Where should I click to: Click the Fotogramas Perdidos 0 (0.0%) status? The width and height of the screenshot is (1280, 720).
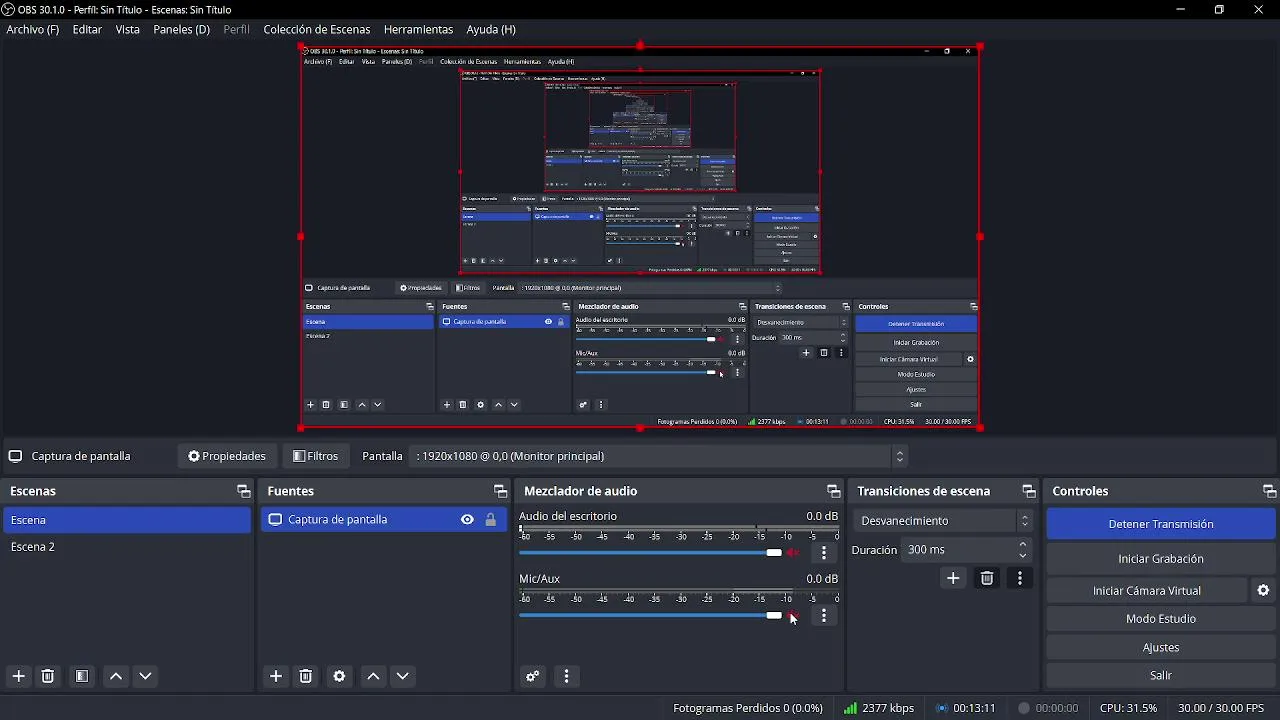point(748,708)
